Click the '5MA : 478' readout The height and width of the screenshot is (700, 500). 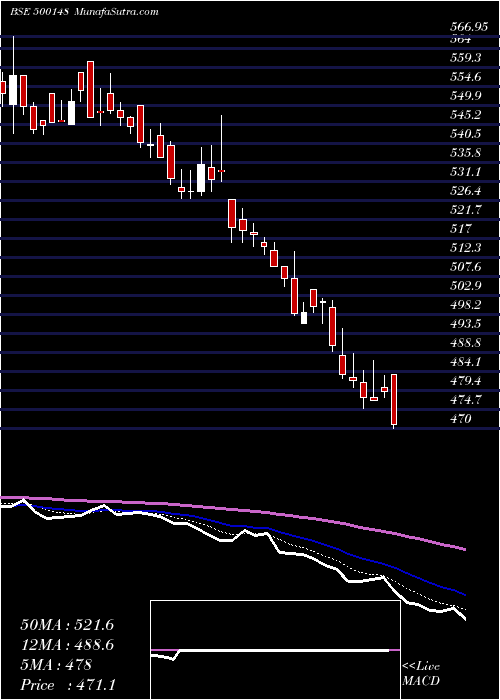56,665
